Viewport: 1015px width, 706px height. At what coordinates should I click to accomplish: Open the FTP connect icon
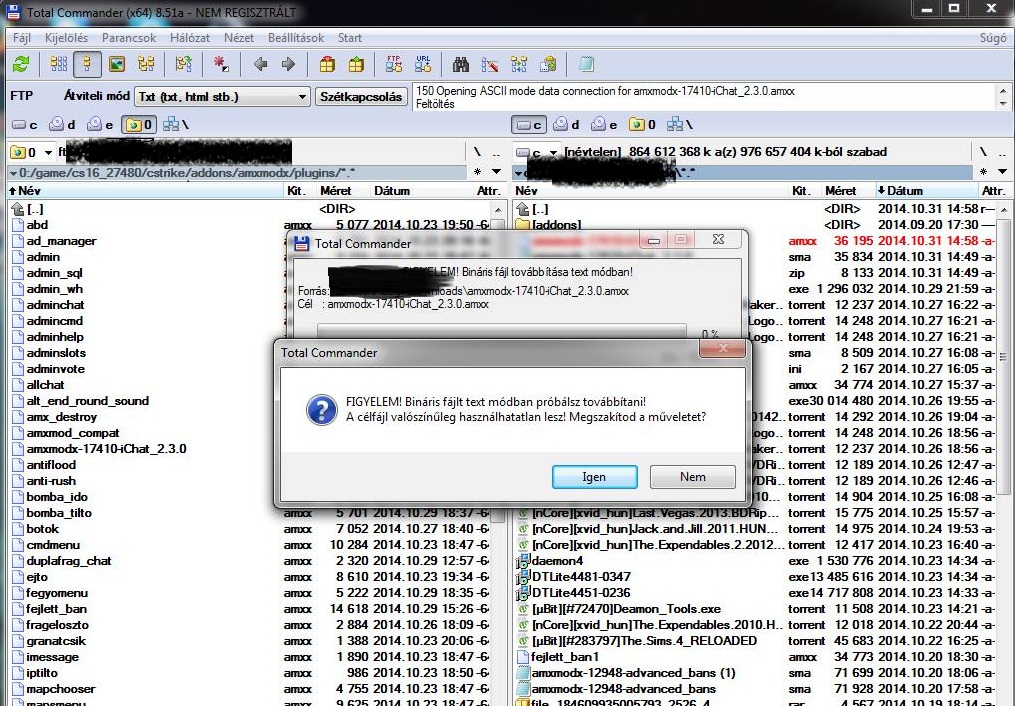click(394, 64)
